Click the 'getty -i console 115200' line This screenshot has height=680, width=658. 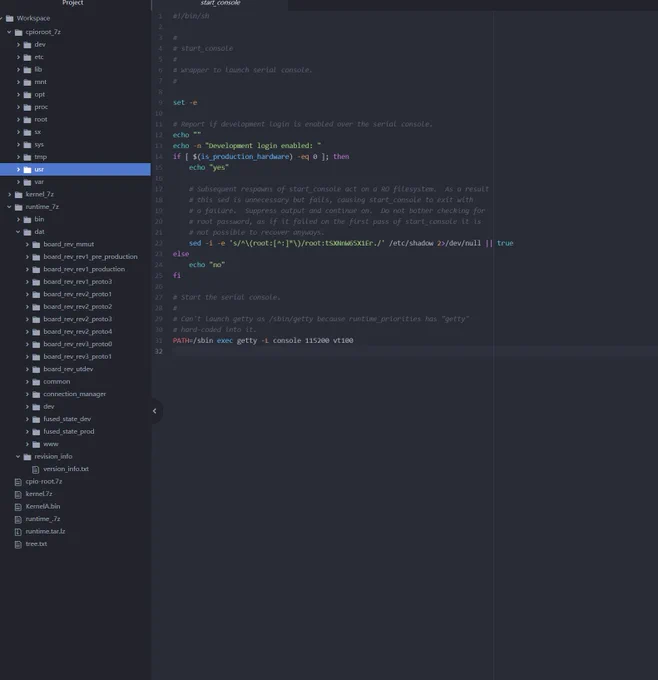[x=263, y=341]
